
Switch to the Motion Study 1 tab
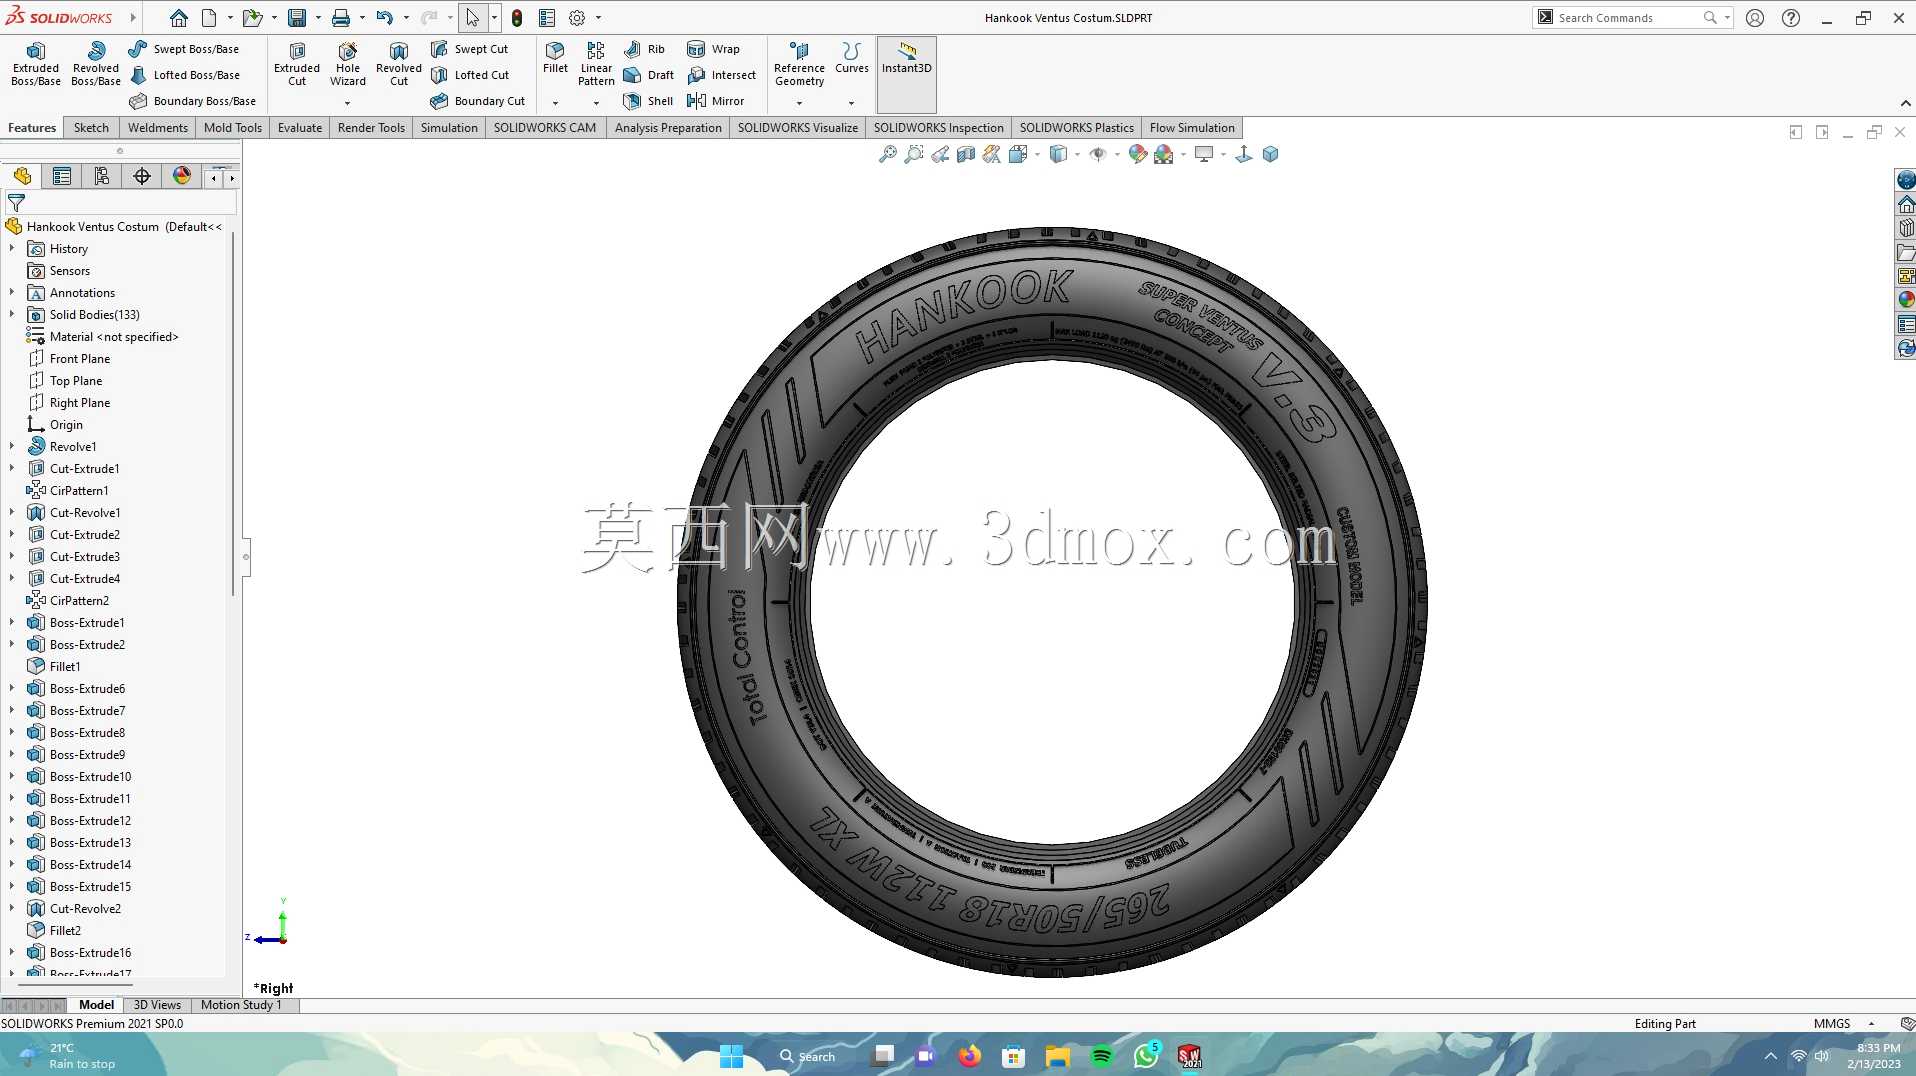click(x=241, y=1005)
